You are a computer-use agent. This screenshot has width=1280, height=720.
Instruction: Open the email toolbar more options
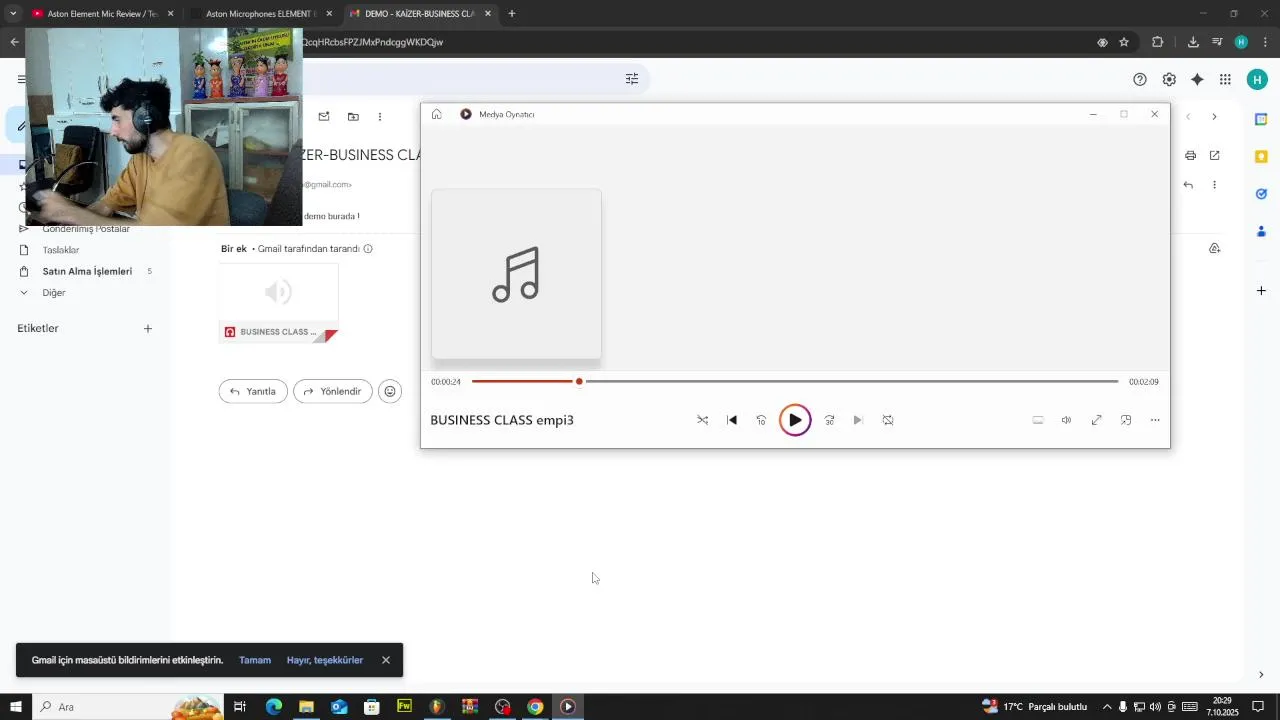point(380,117)
